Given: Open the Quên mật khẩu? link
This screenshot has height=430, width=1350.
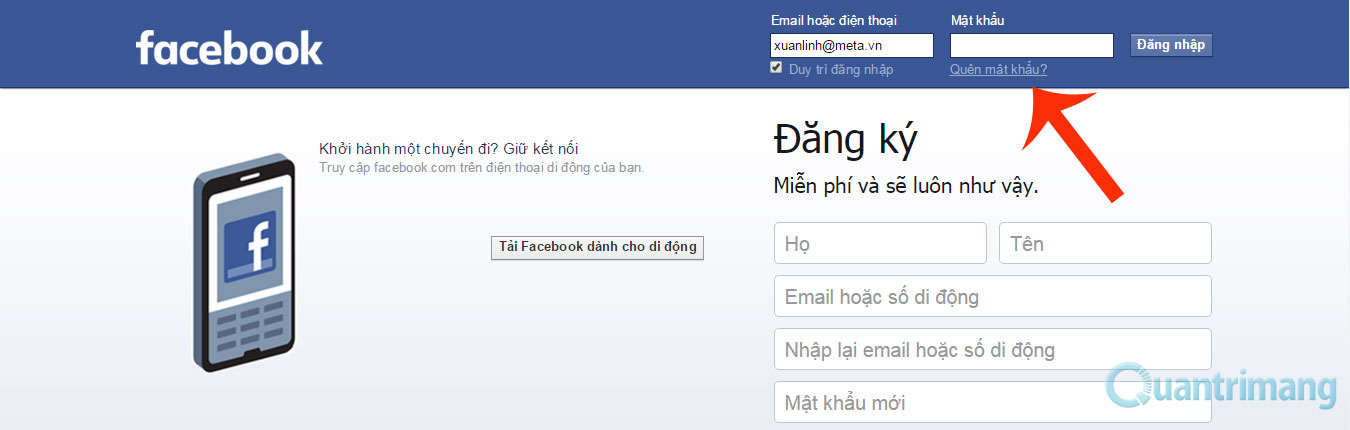Looking at the screenshot, I should (x=999, y=70).
